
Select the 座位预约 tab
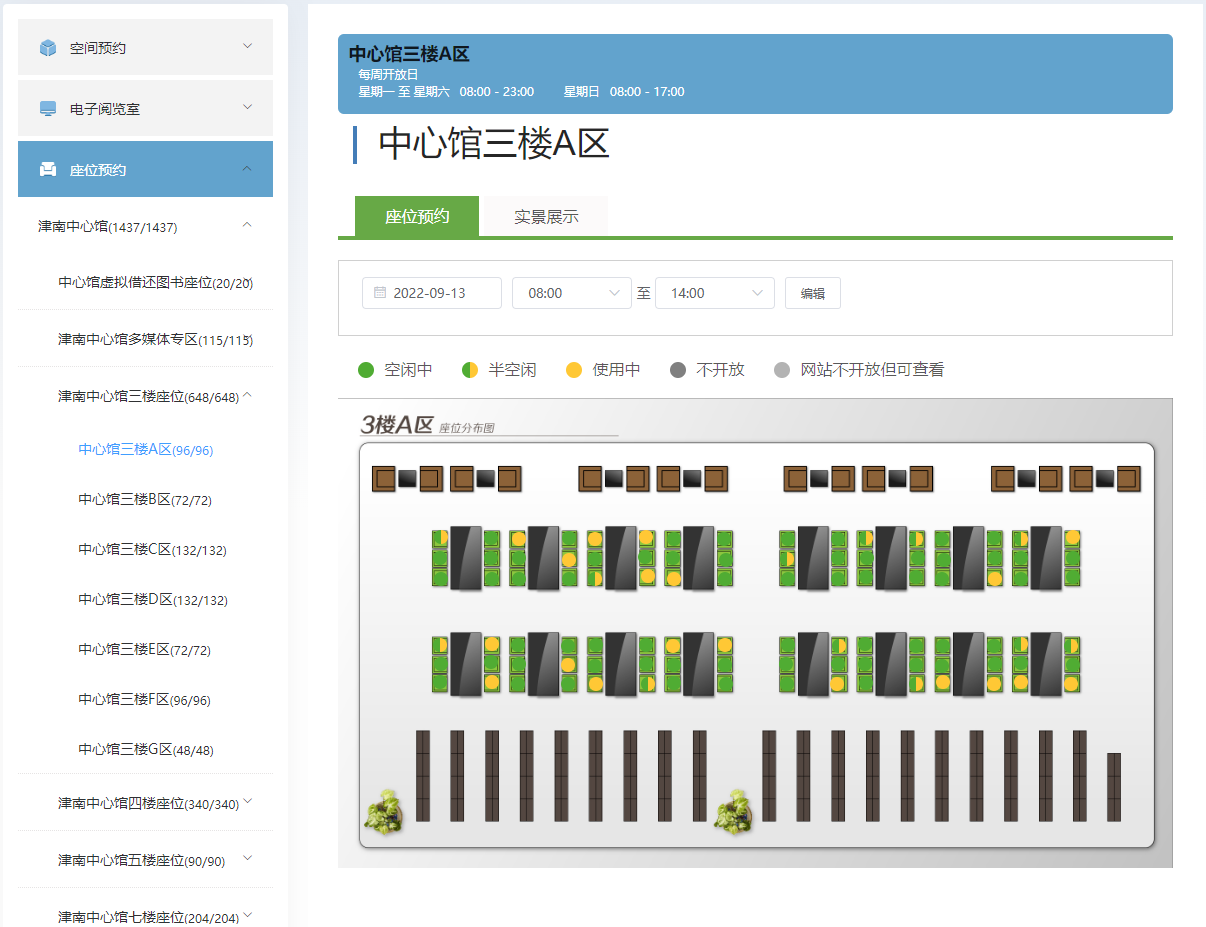click(417, 217)
